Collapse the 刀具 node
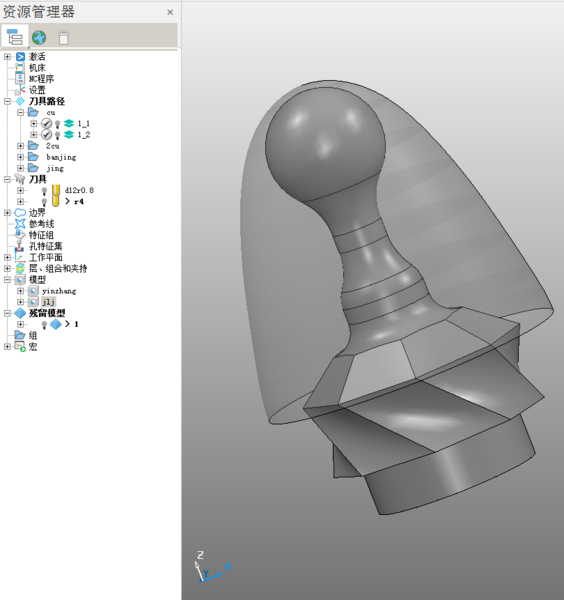Image resolution: width=564 pixels, height=600 pixels. [7, 179]
